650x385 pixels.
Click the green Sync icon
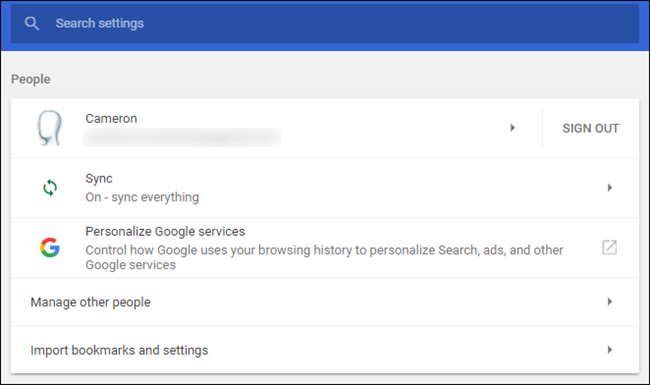tap(50, 188)
